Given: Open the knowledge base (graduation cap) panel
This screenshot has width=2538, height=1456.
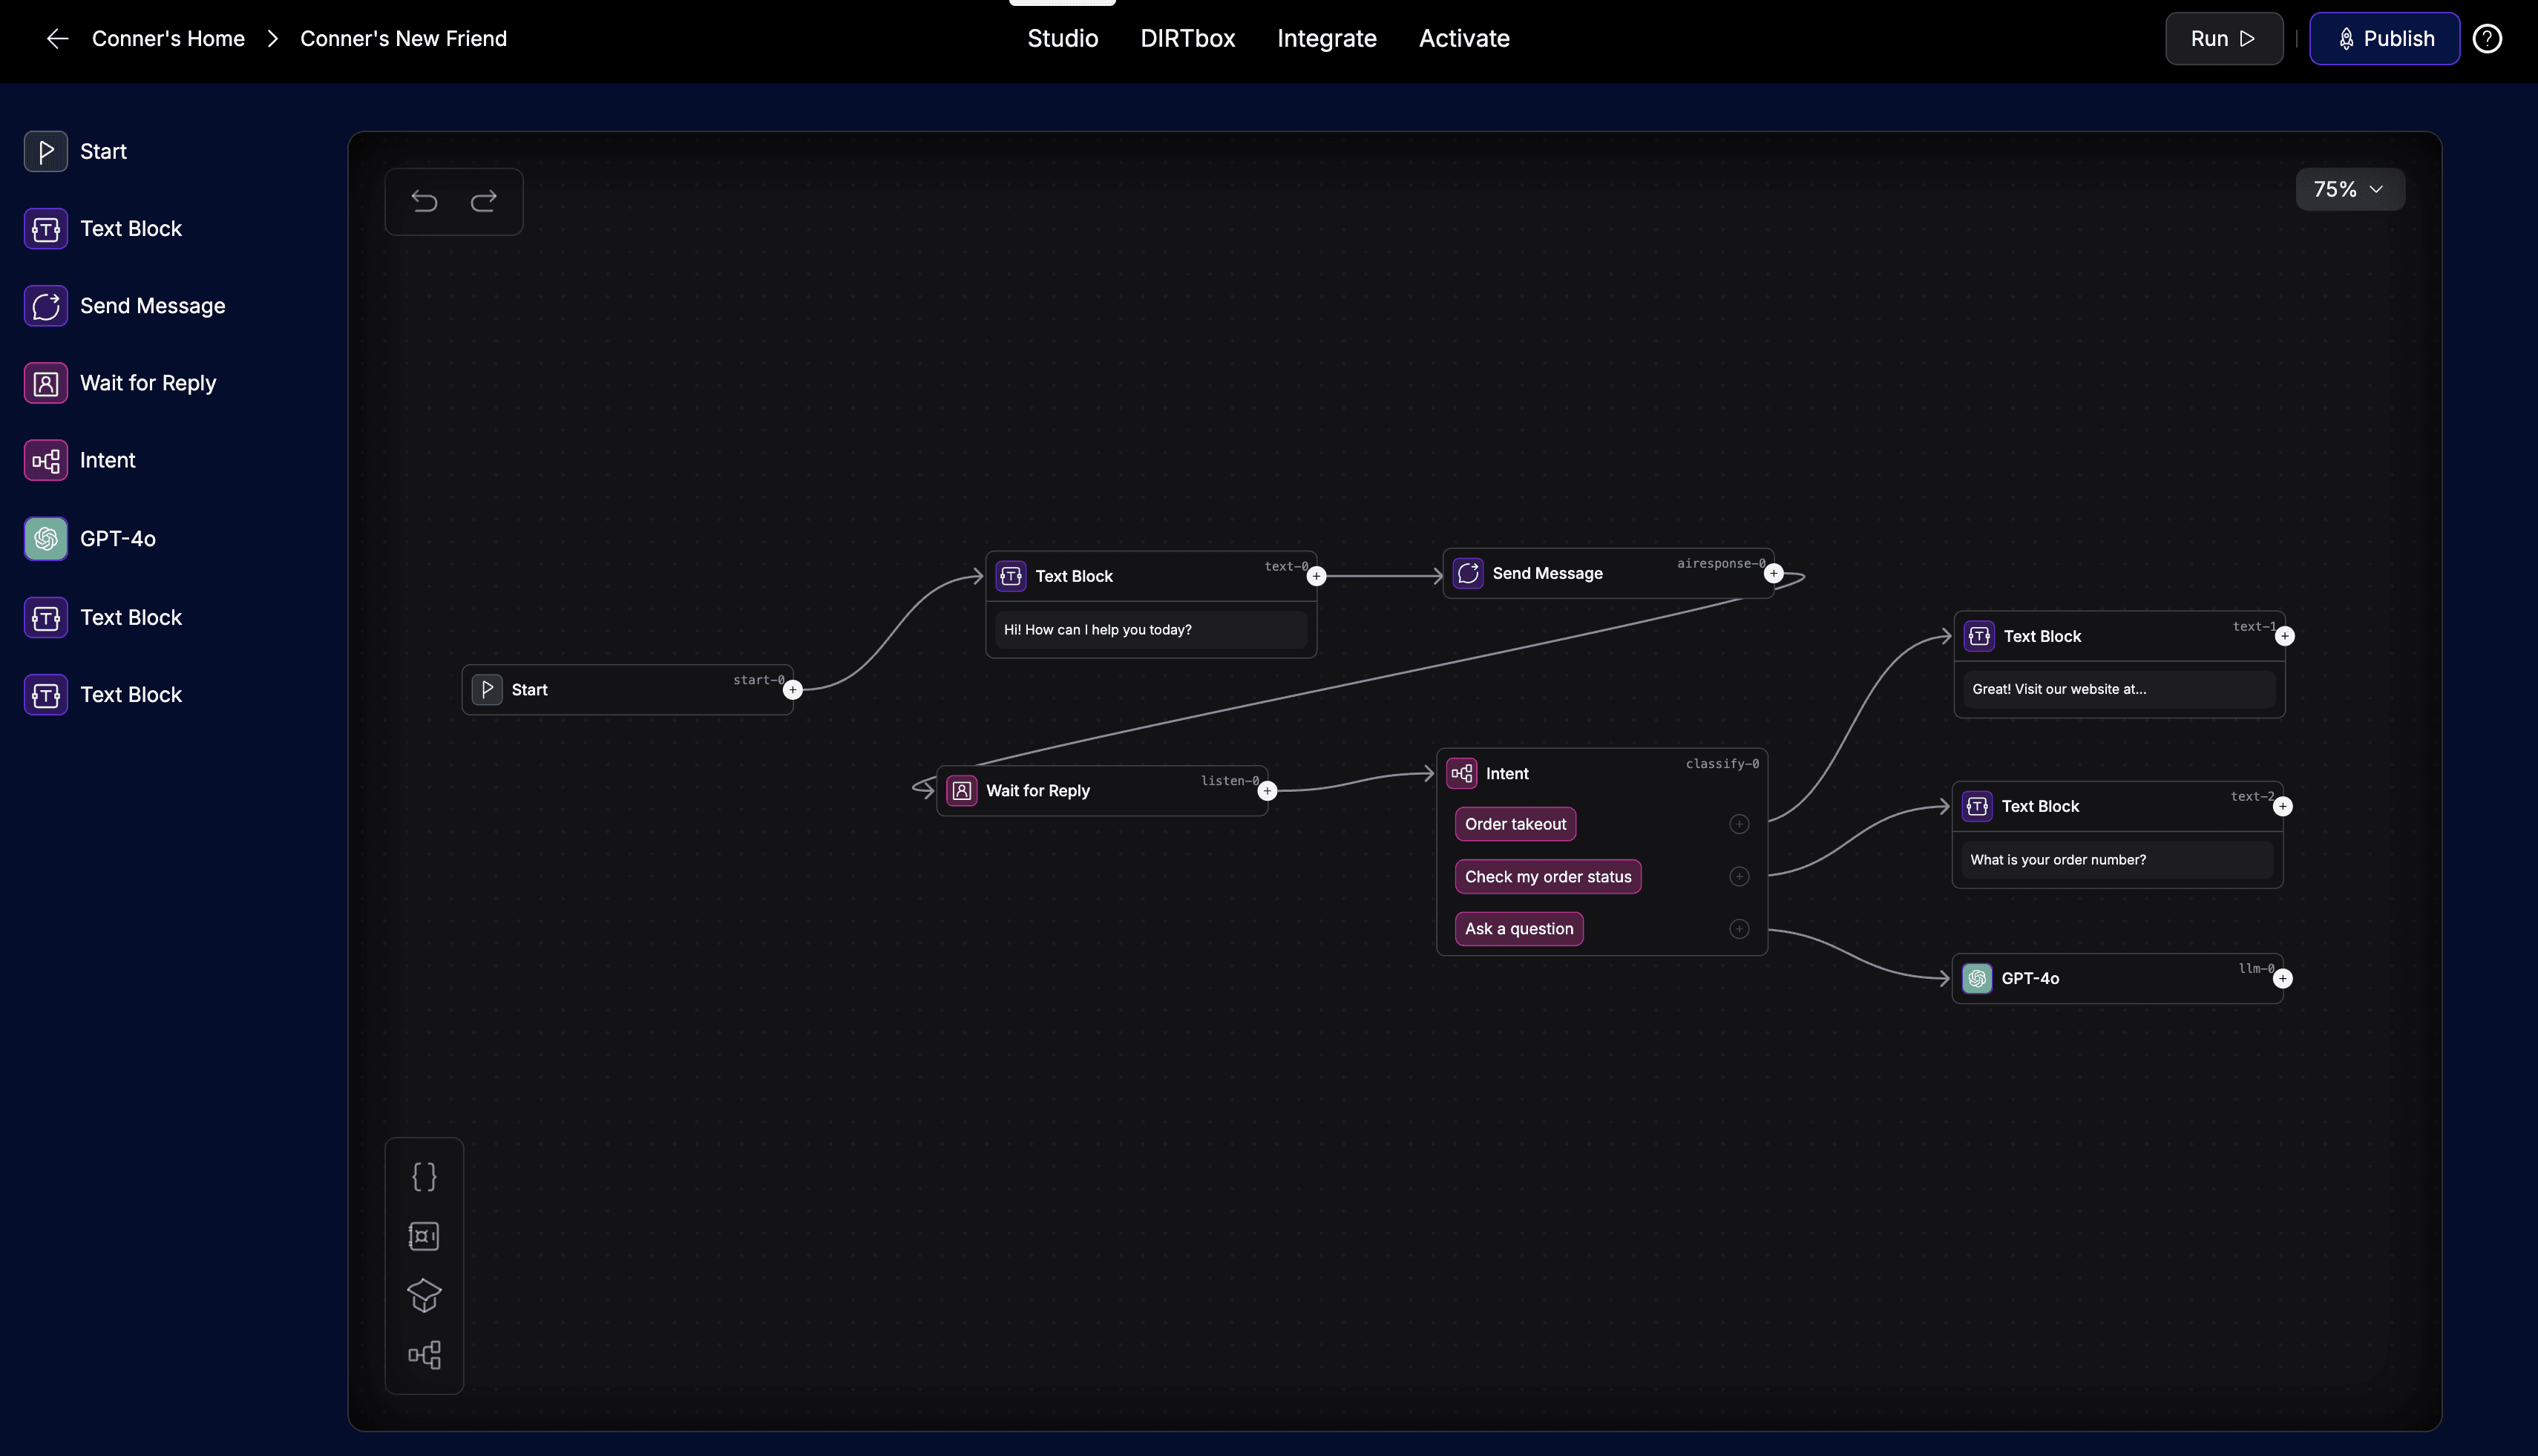Looking at the screenshot, I should click(x=424, y=1295).
